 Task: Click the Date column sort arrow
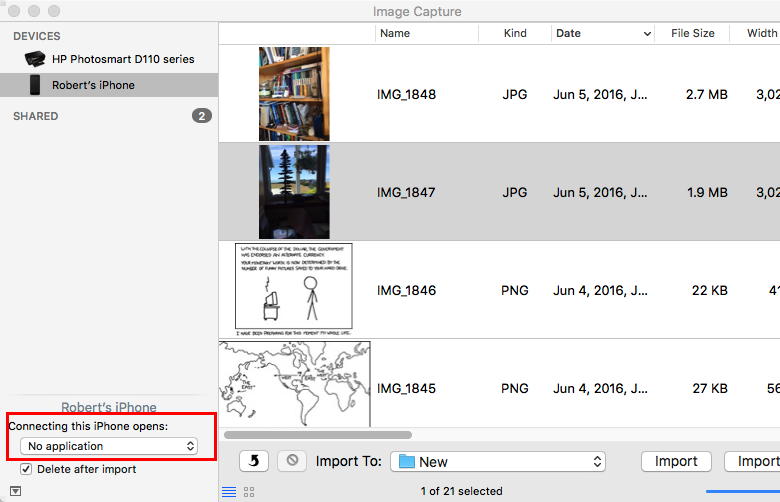(x=647, y=33)
